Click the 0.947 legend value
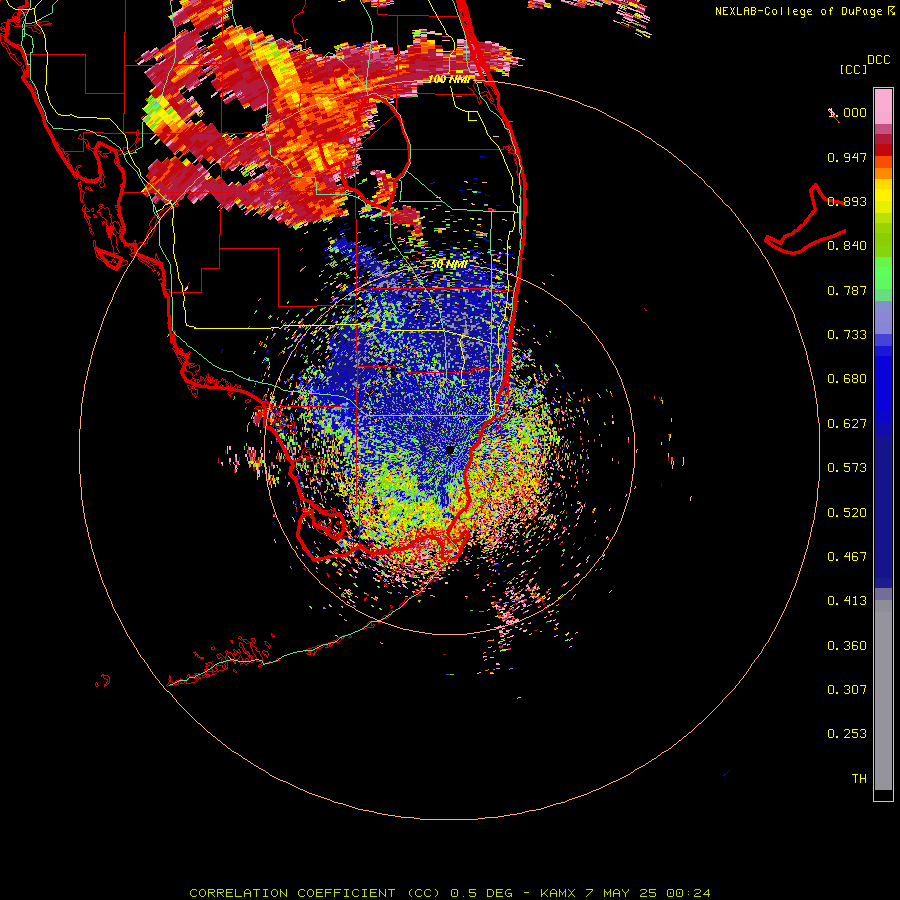This screenshot has height=900, width=900. (847, 157)
